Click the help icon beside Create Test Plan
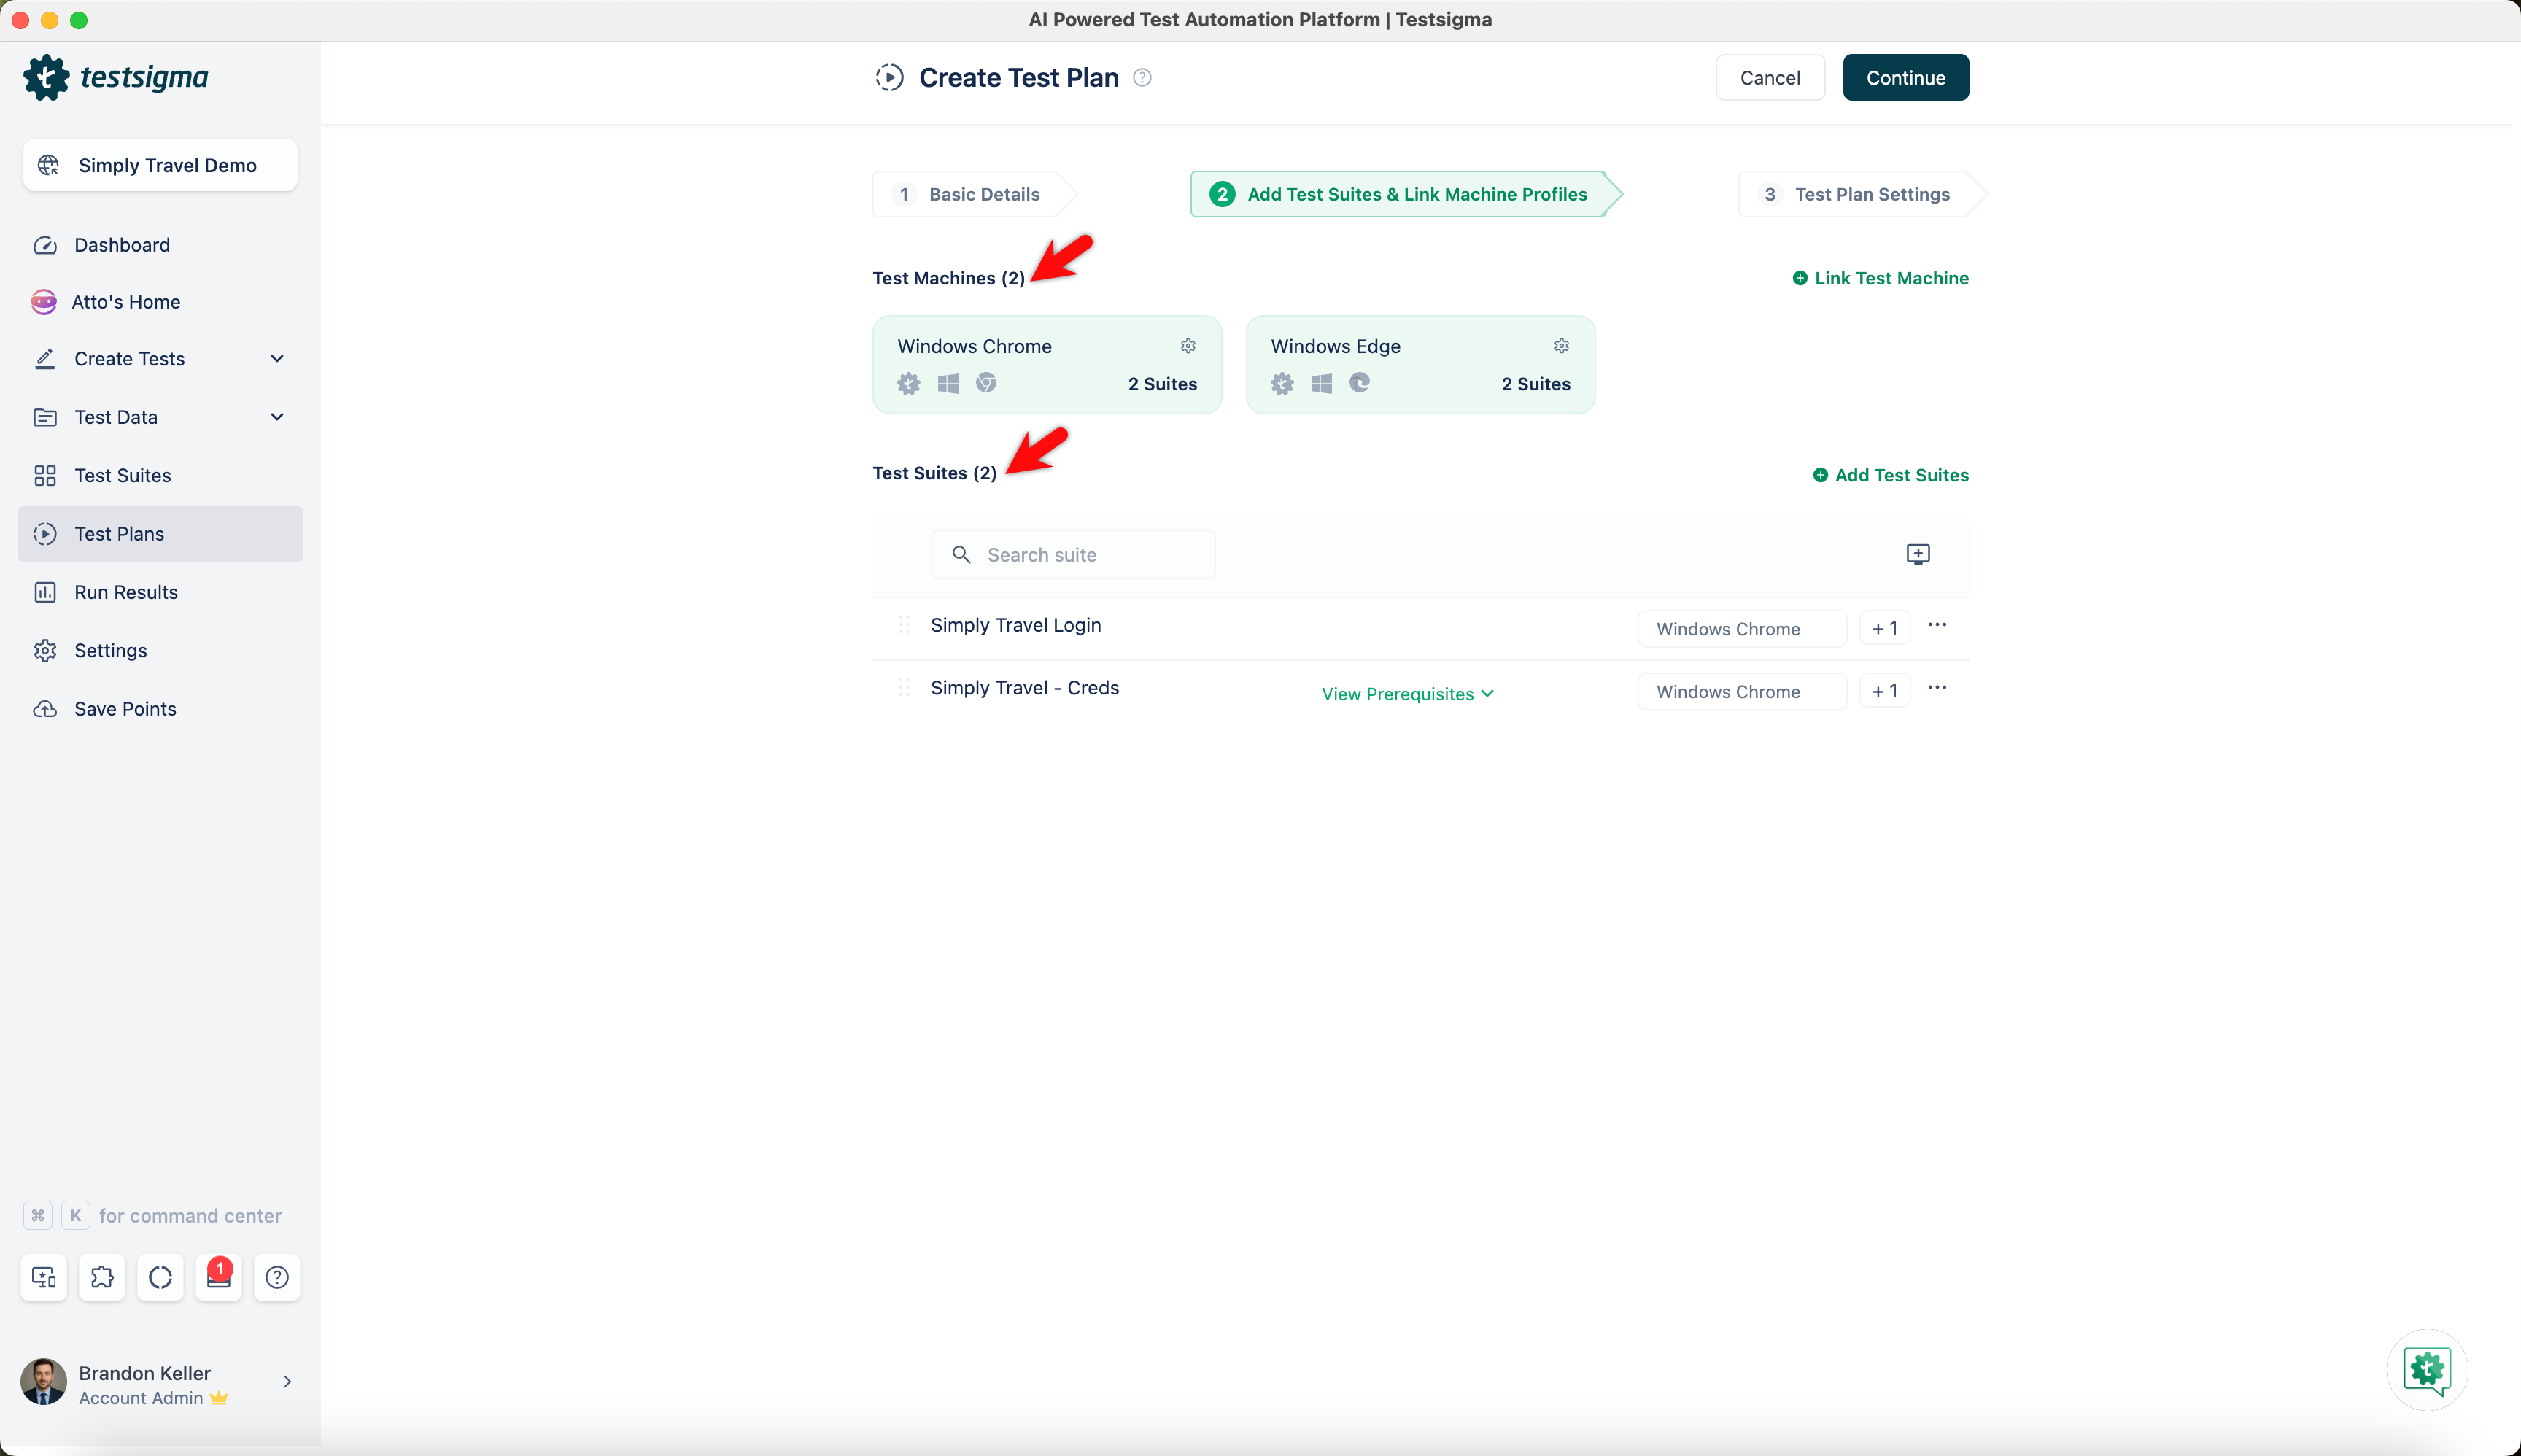 tap(1142, 77)
